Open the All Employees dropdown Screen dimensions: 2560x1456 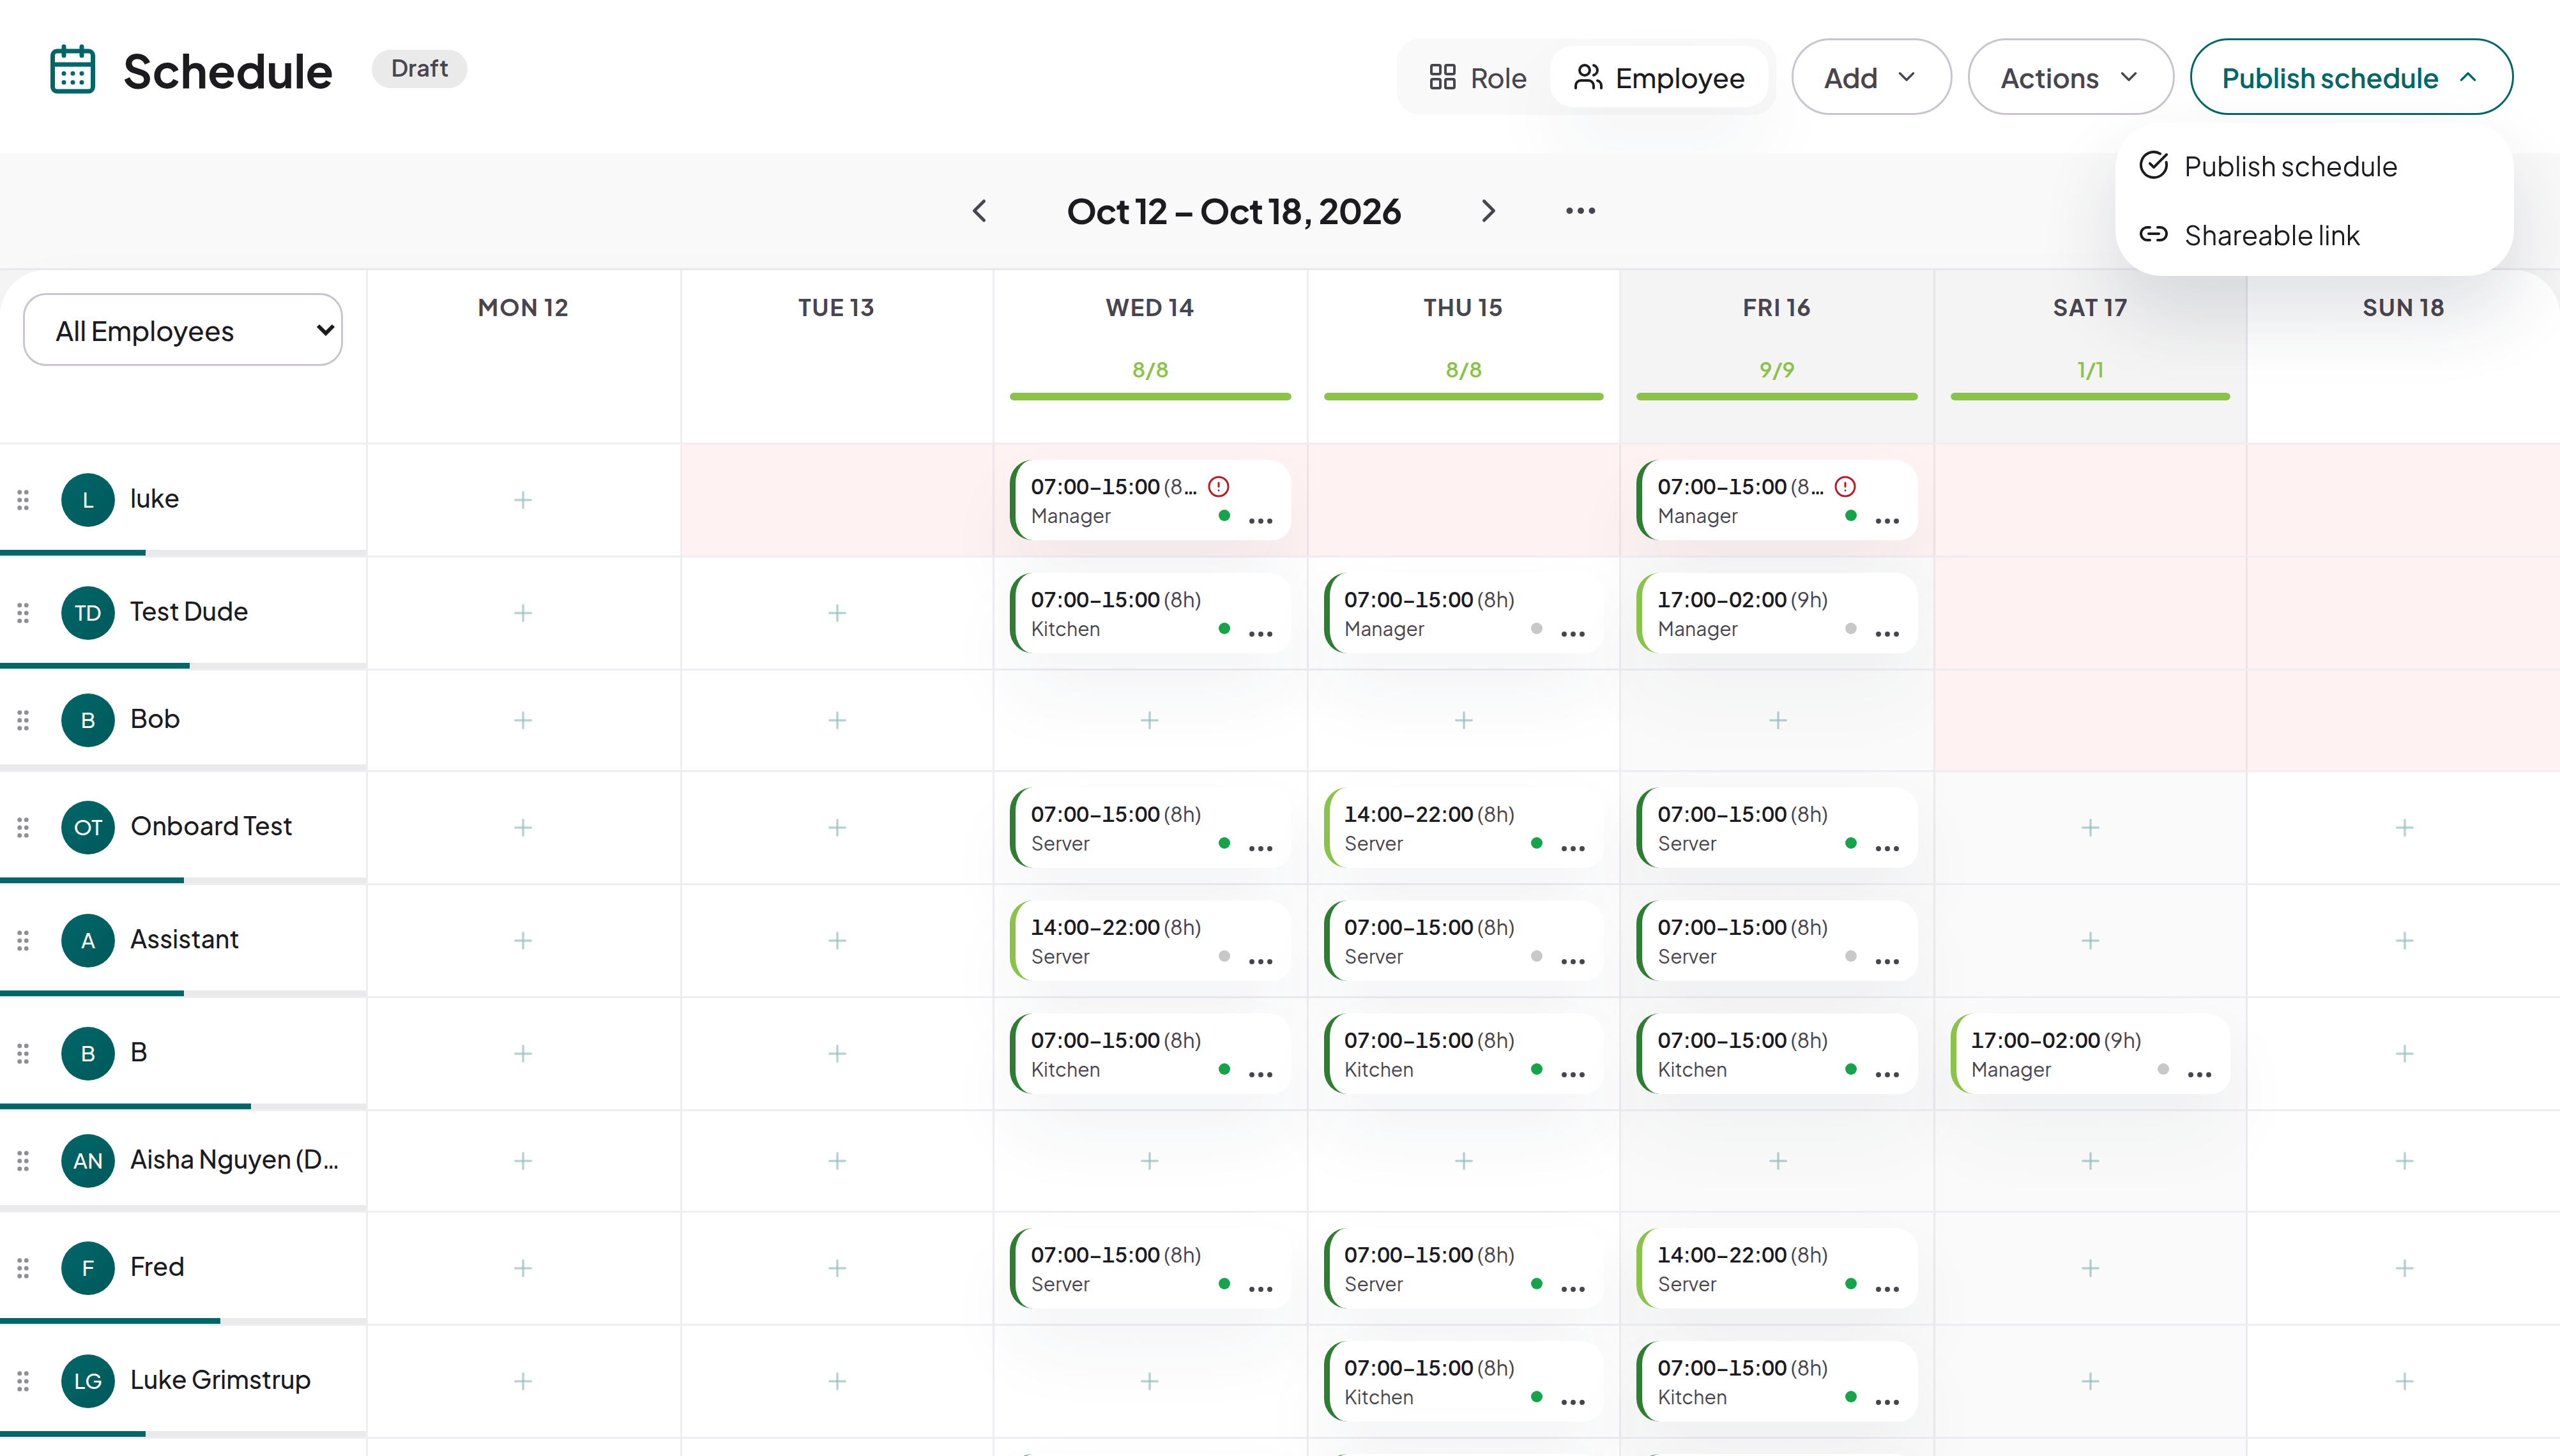183,330
